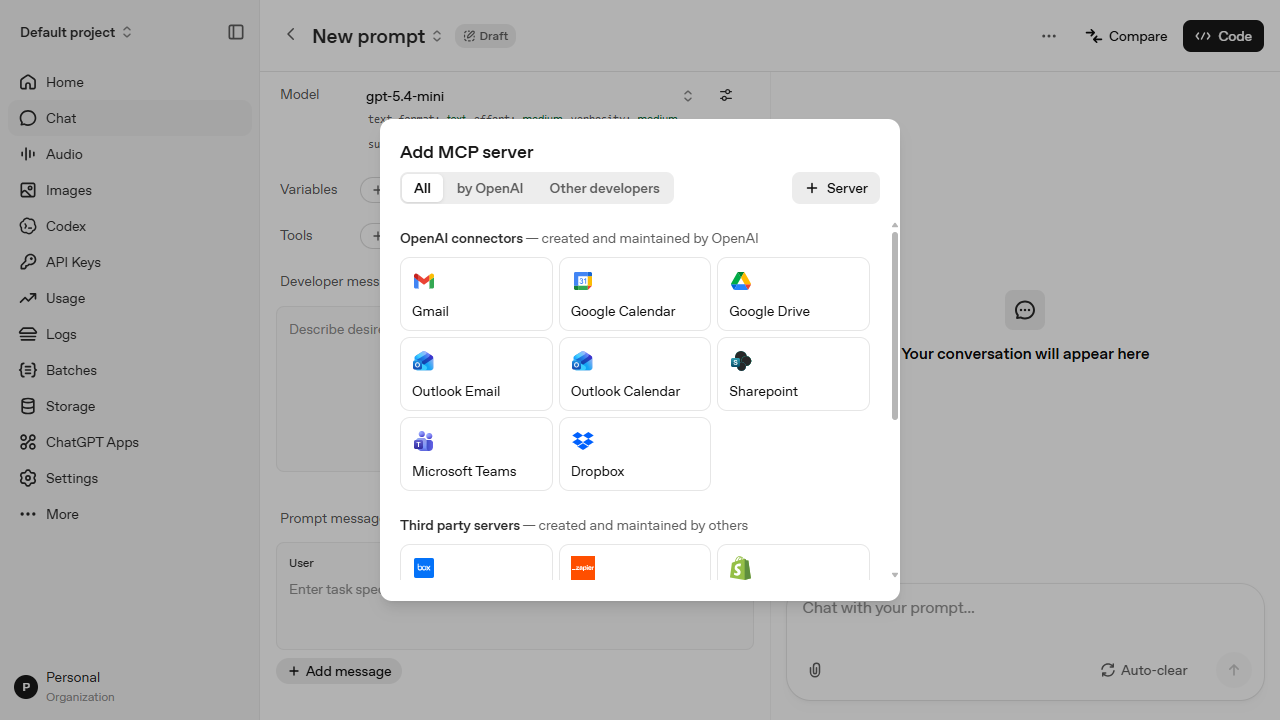Screen dimensions: 1280x720
Task: Pick the Sharepoint connector icon
Action: coord(741,361)
